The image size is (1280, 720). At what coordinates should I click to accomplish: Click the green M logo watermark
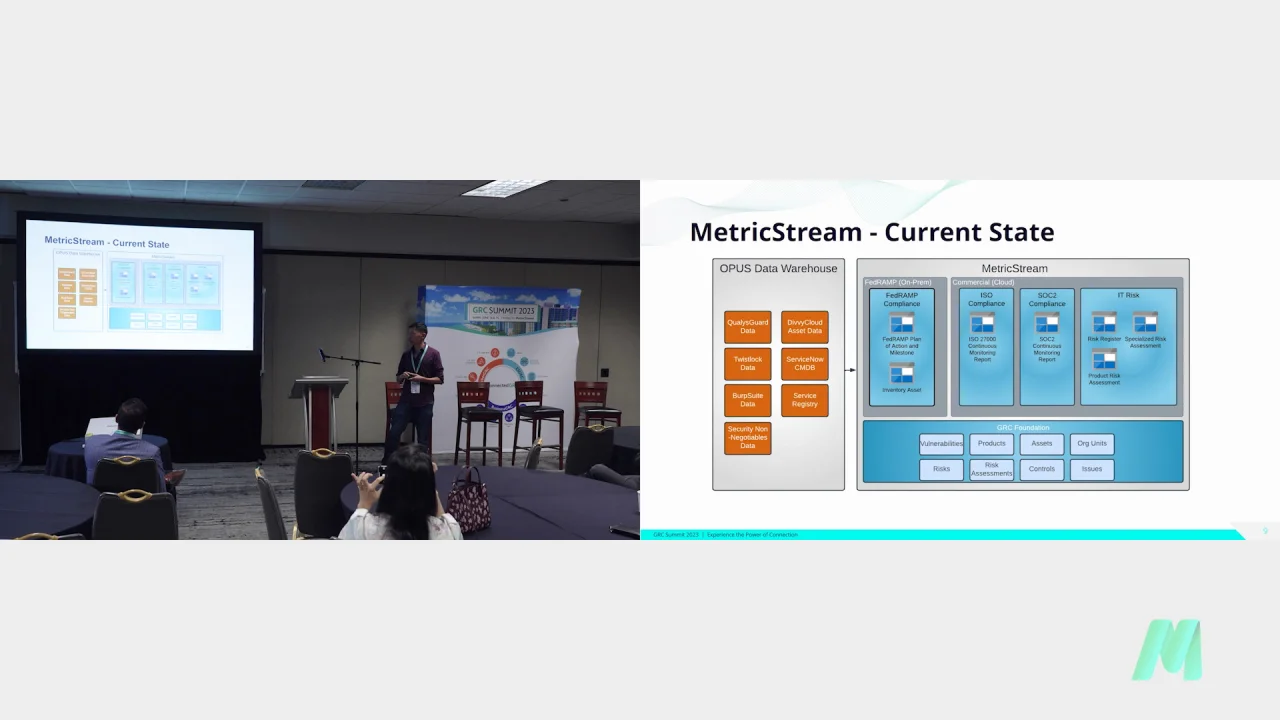[x=1167, y=651]
